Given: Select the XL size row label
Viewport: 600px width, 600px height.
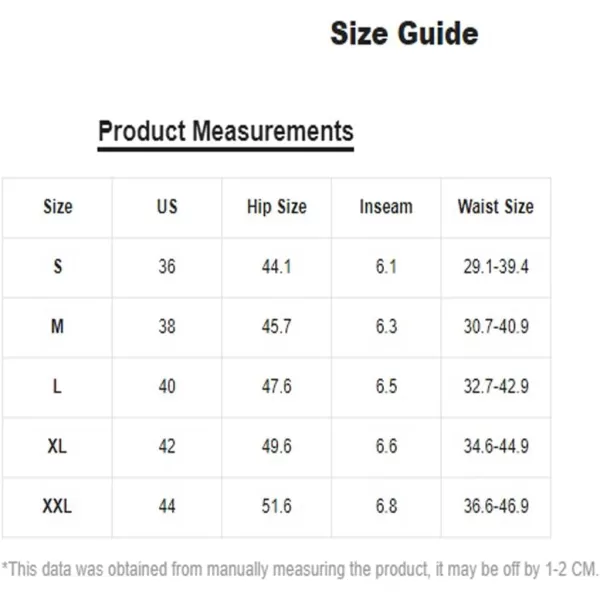Looking at the screenshot, I should 57,446.
